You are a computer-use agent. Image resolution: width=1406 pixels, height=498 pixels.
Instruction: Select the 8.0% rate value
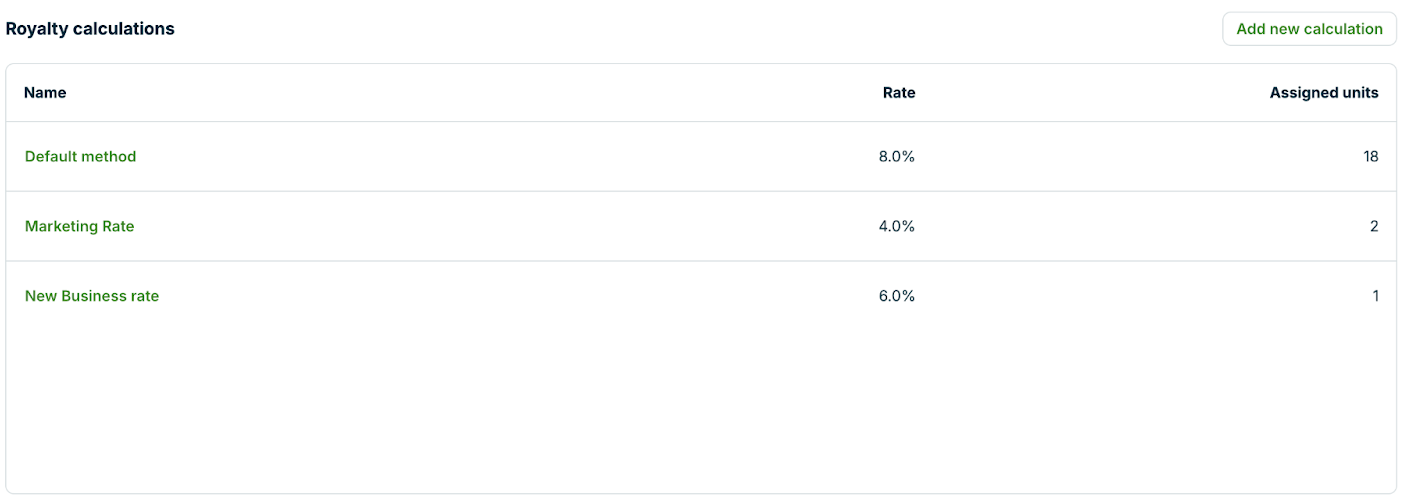896,156
